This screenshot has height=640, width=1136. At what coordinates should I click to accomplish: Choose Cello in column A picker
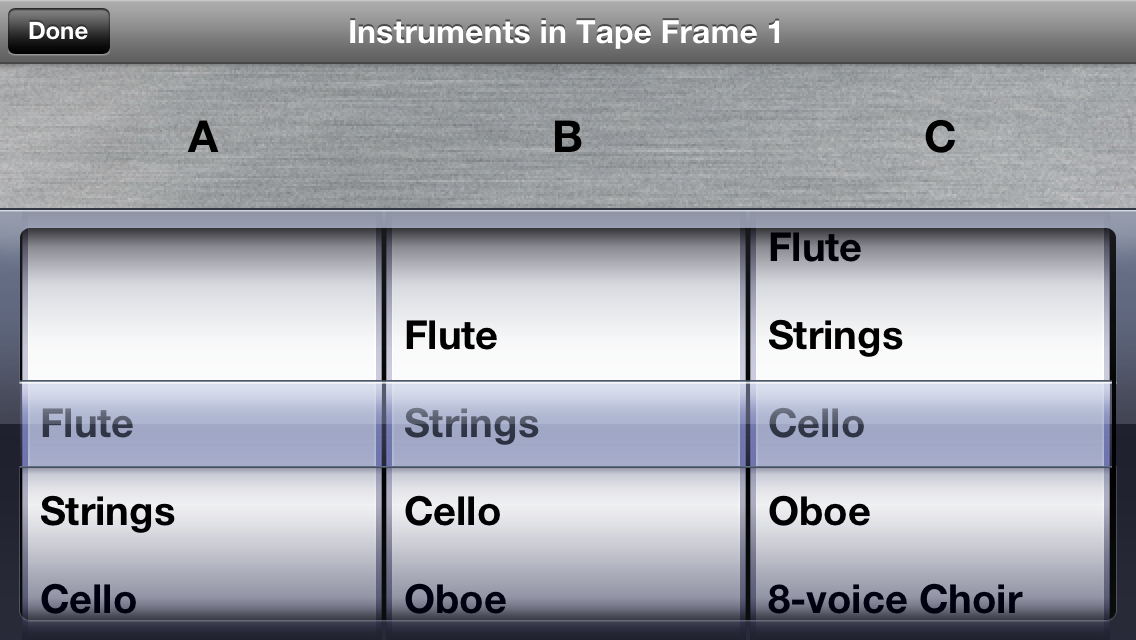click(x=88, y=599)
